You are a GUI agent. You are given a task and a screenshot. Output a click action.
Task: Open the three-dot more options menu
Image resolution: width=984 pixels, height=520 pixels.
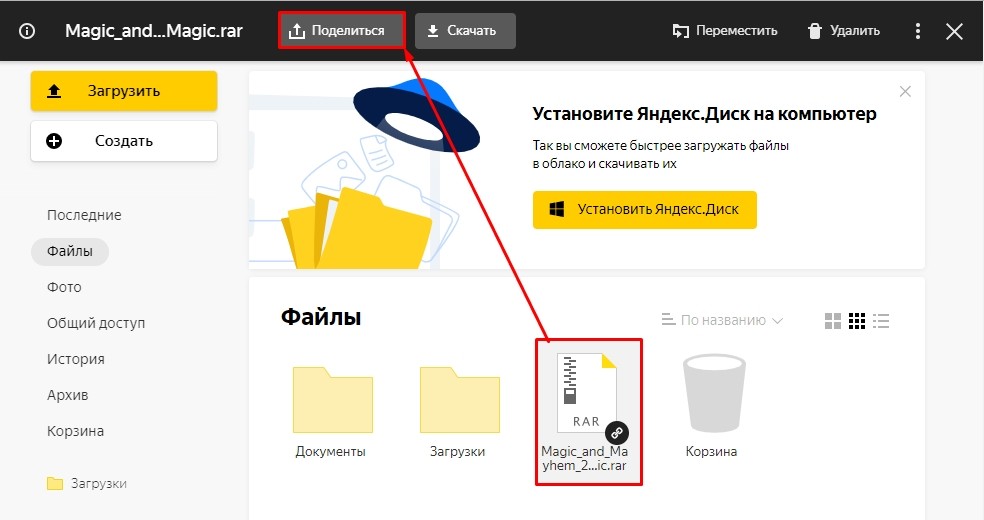[917, 31]
